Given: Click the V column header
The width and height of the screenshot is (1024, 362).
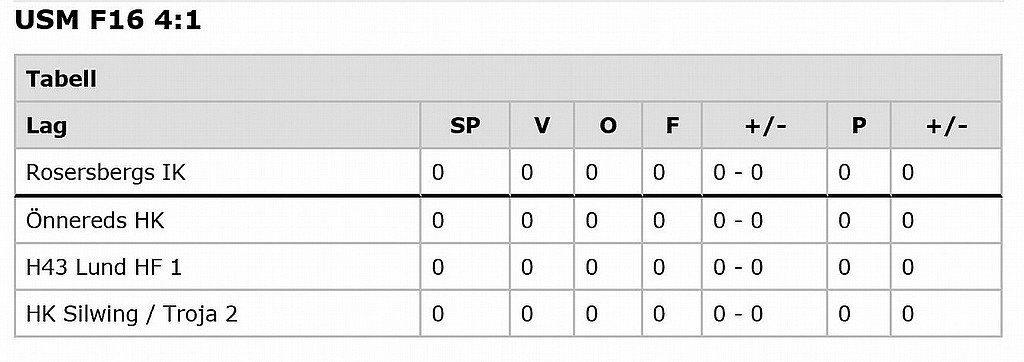Looking at the screenshot, I should [542, 125].
